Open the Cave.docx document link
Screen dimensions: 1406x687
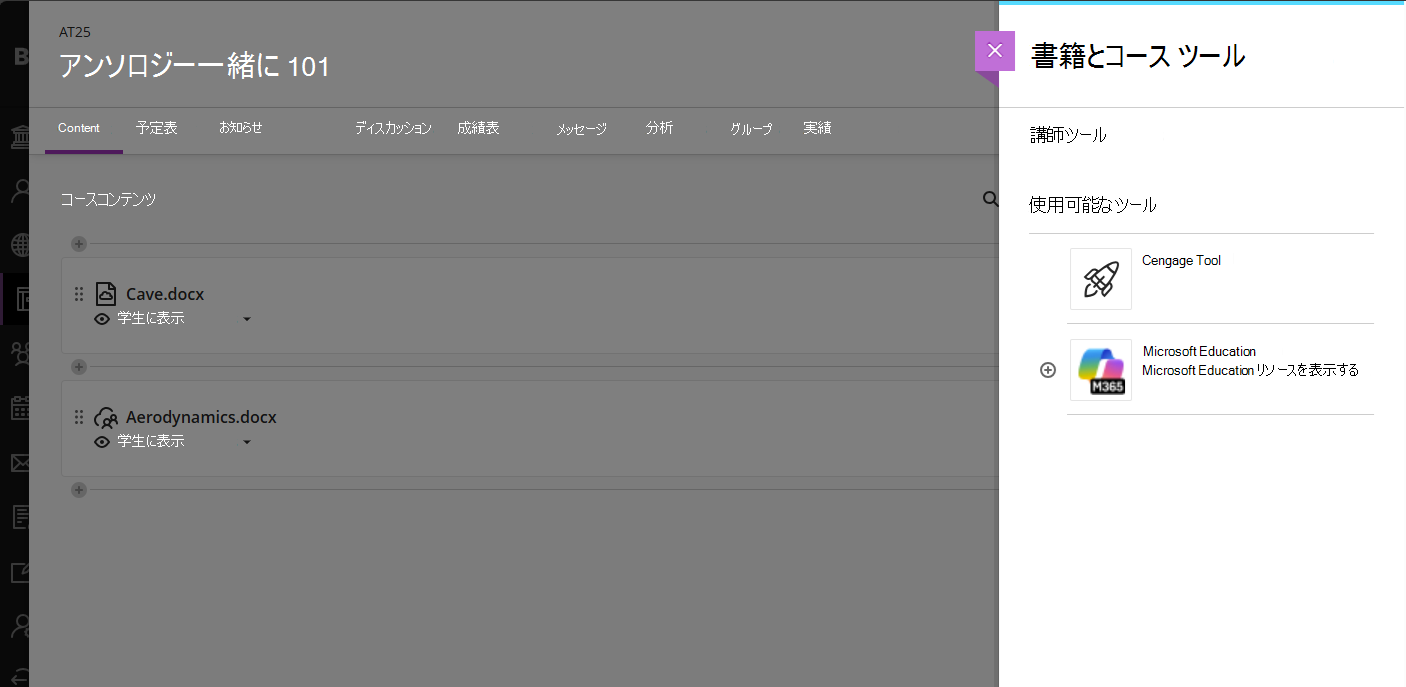[165, 294]
